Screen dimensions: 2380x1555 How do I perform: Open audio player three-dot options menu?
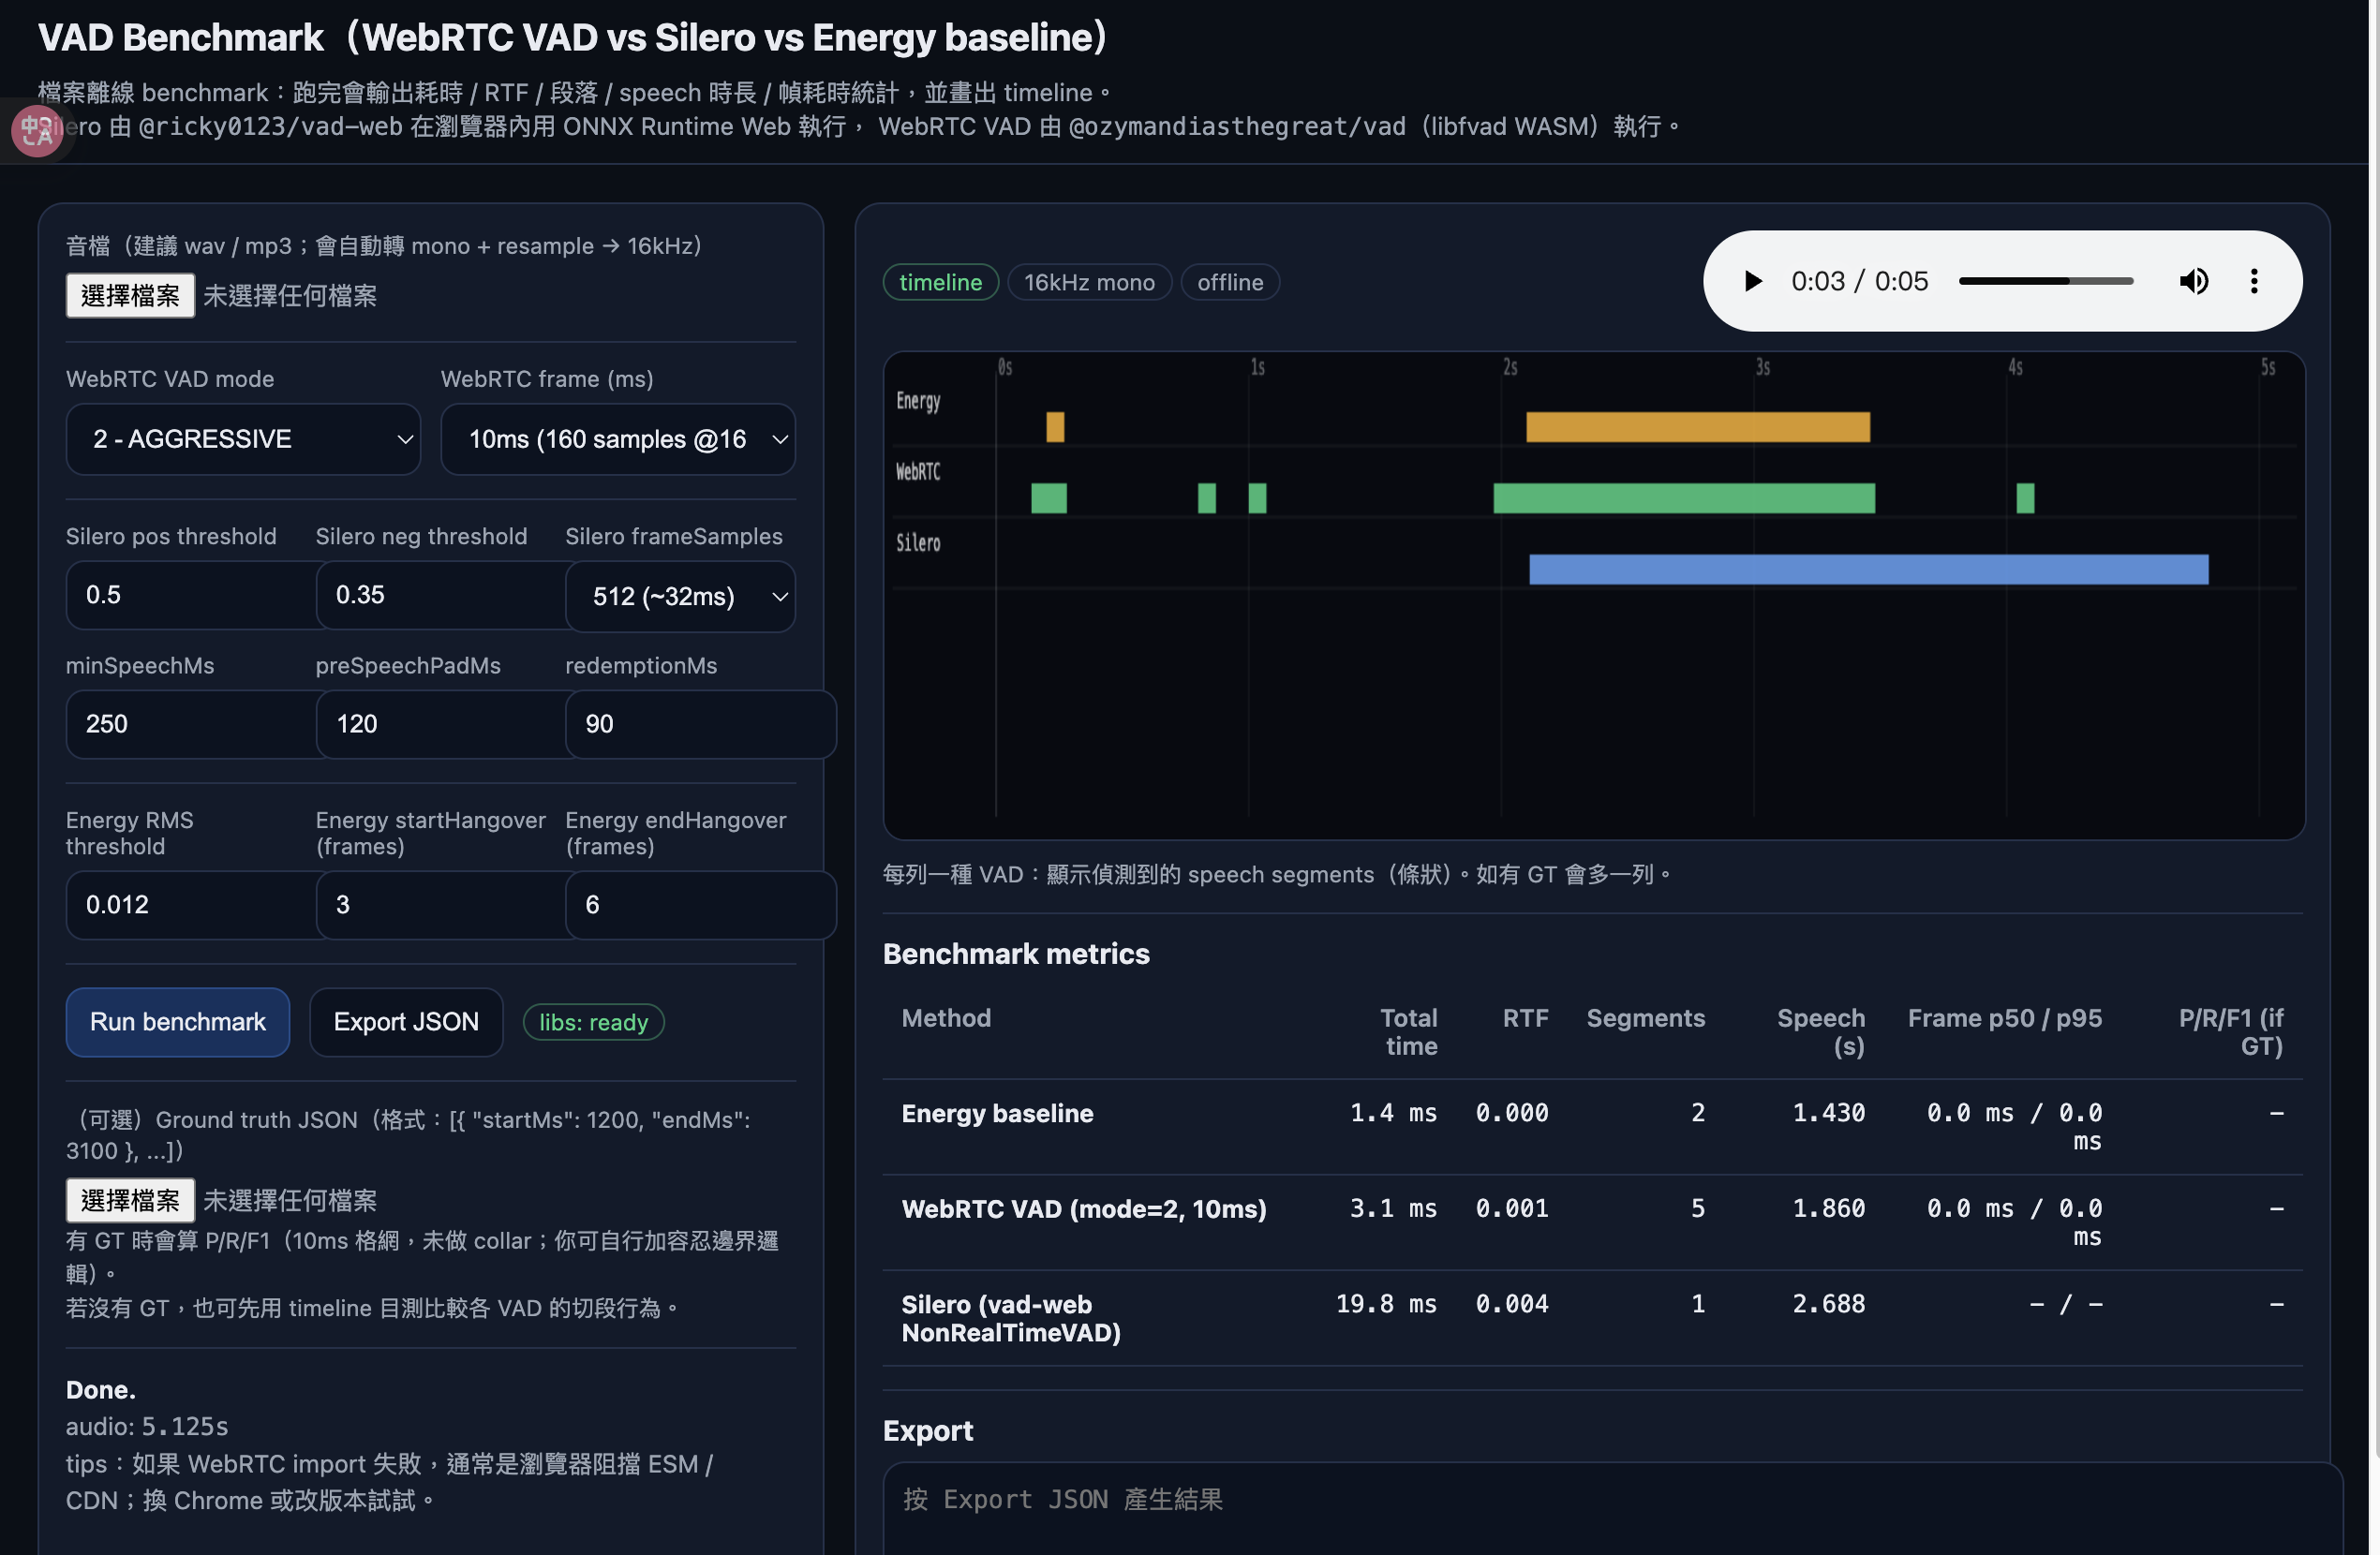[x=2254, y=281]
